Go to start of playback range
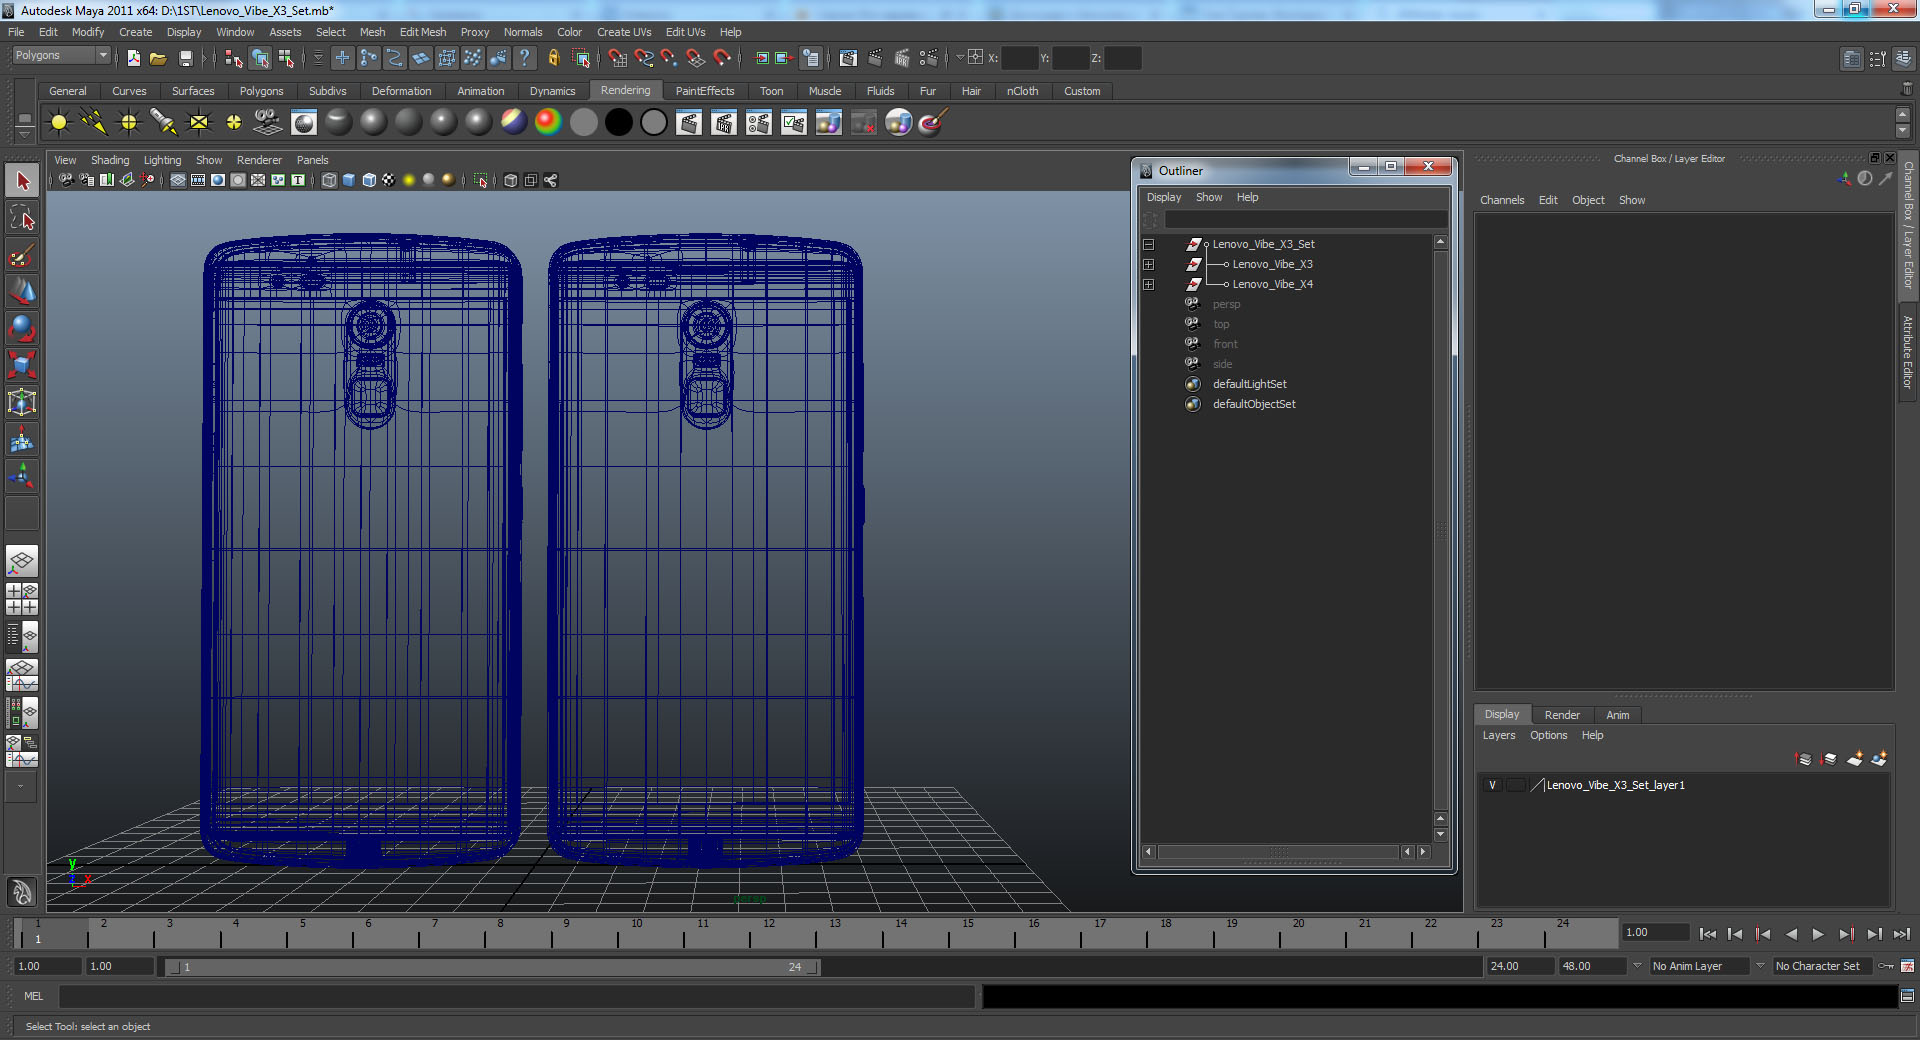 (1707, 934)
